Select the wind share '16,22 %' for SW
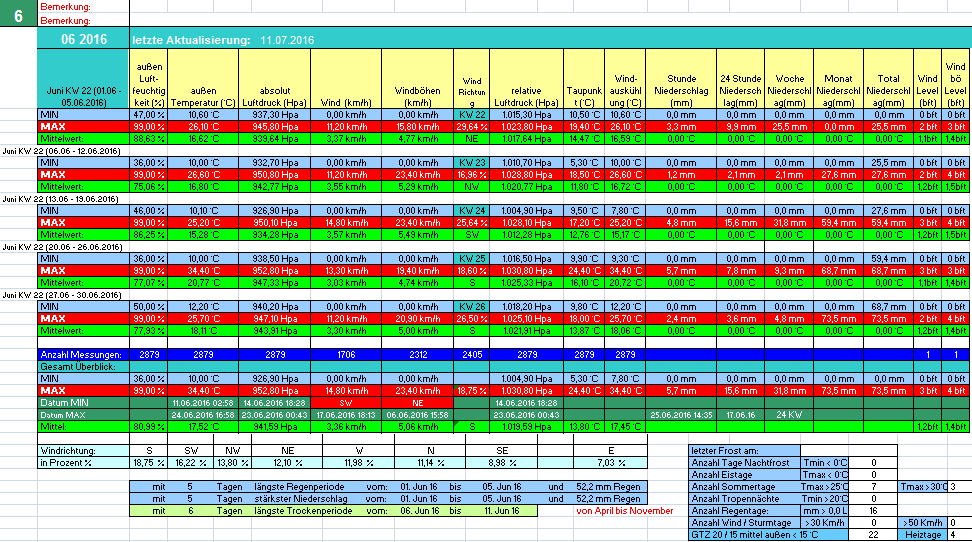 191,463
